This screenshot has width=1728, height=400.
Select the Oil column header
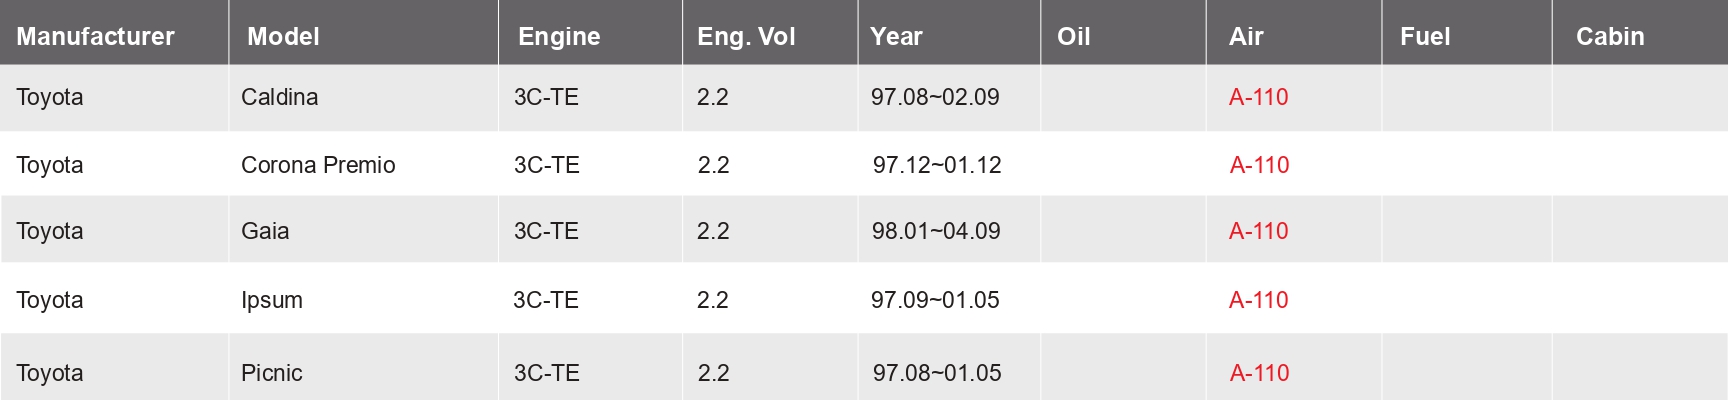click(x=1073, y=37)
